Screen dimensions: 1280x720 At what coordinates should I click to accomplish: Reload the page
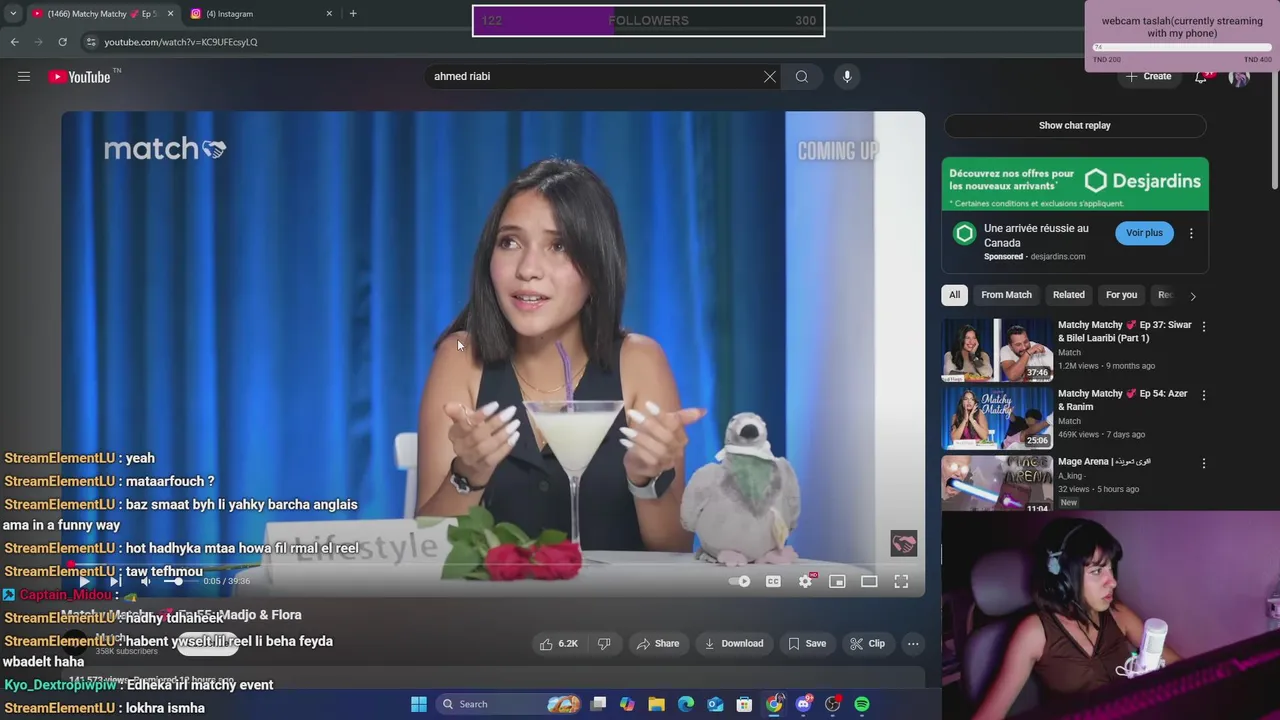(x=62, y=42)
